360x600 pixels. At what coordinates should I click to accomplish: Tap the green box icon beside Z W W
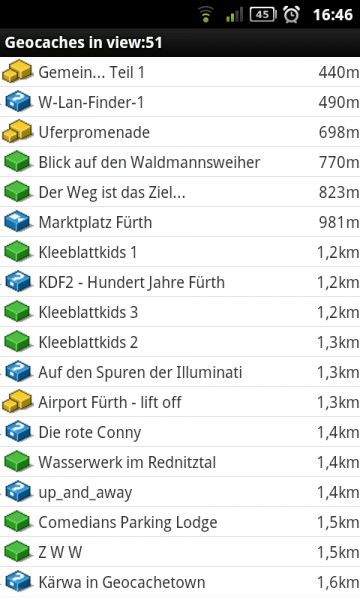(x=17, y=552)
